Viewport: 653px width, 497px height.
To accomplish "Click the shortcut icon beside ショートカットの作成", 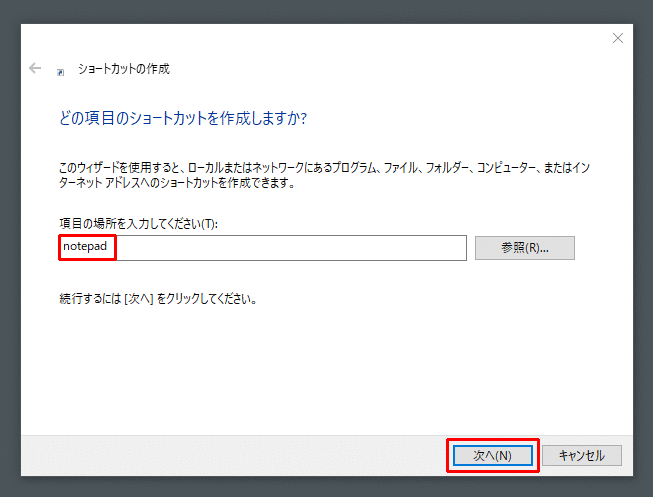I will coord(62,71).
